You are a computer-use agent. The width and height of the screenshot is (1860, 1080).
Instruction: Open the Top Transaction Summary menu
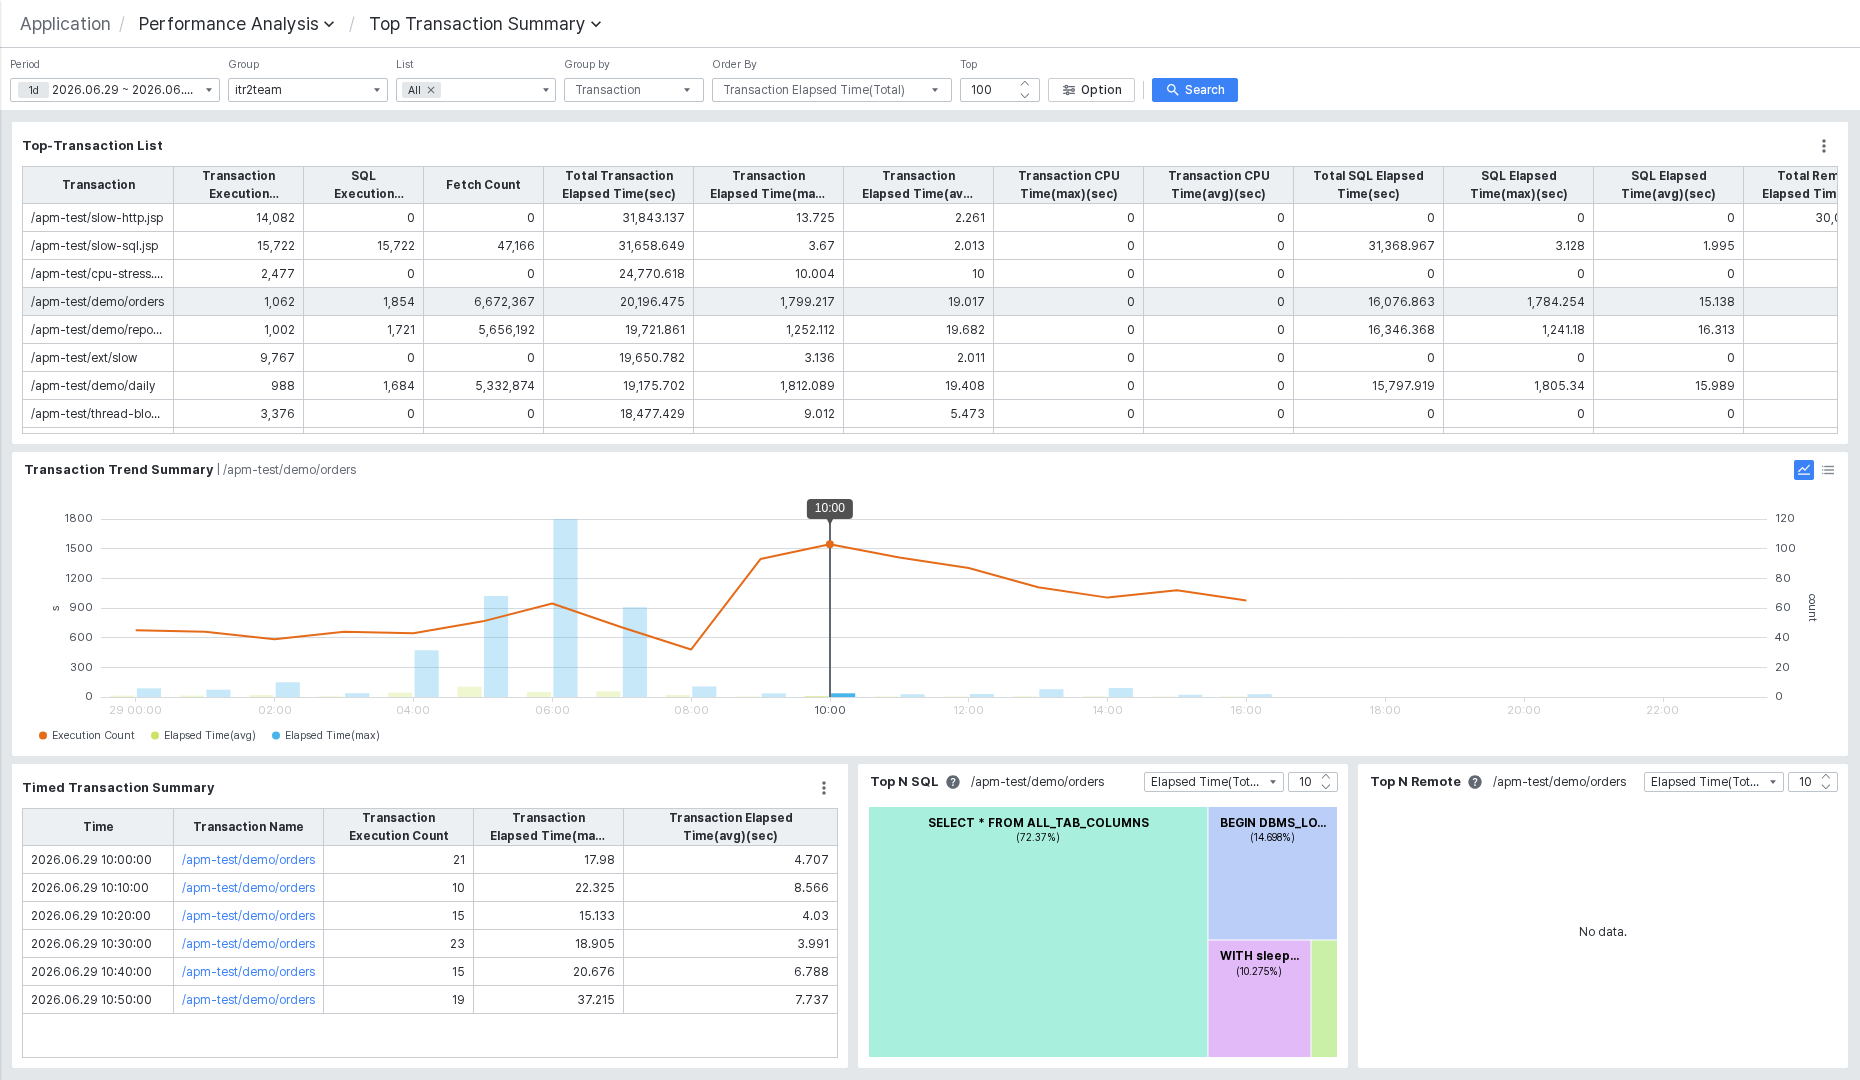pyautogui.click(x=486, y=24)
